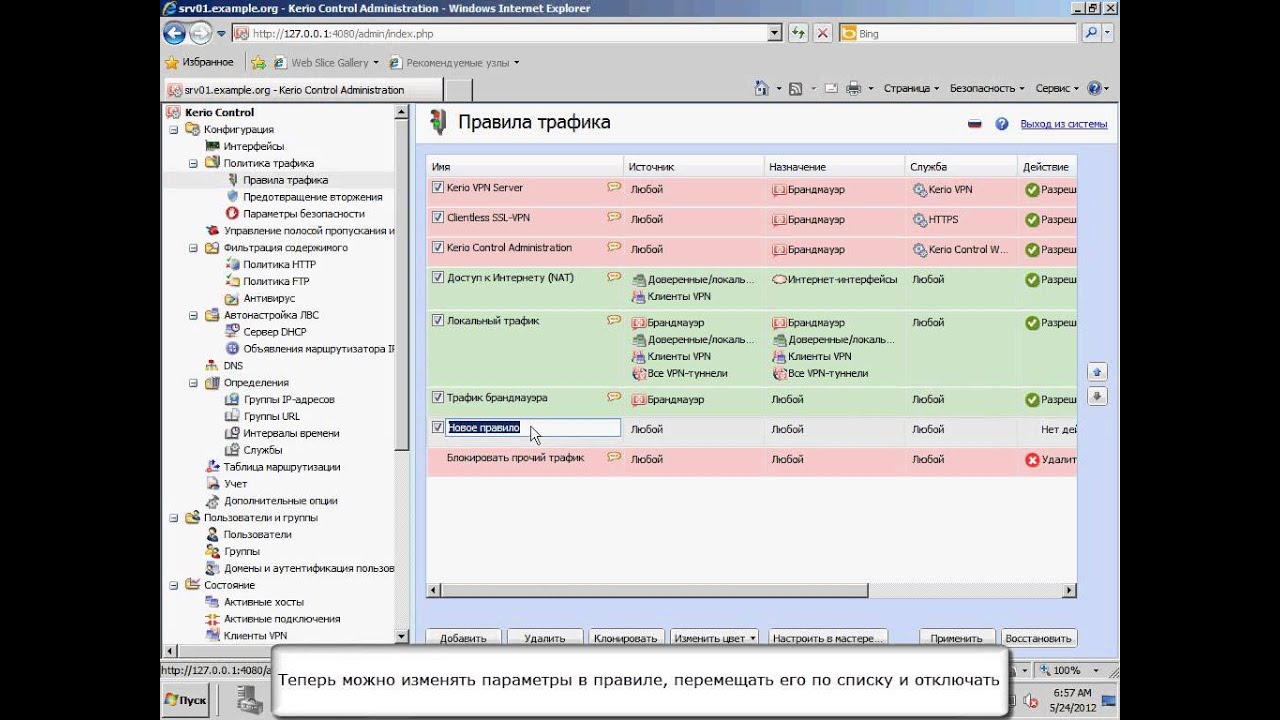Click Настроить в мастере button
Viewport: 1280px width, 720px height.
(x=827, y=638)
